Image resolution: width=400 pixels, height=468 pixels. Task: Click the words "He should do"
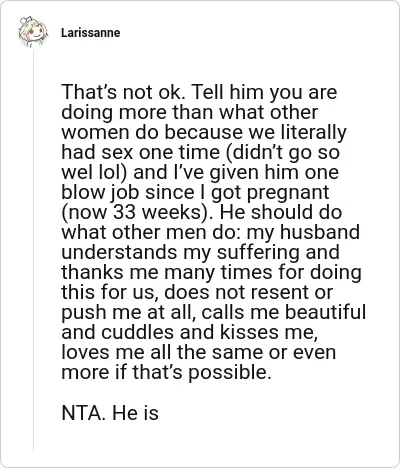280,212
